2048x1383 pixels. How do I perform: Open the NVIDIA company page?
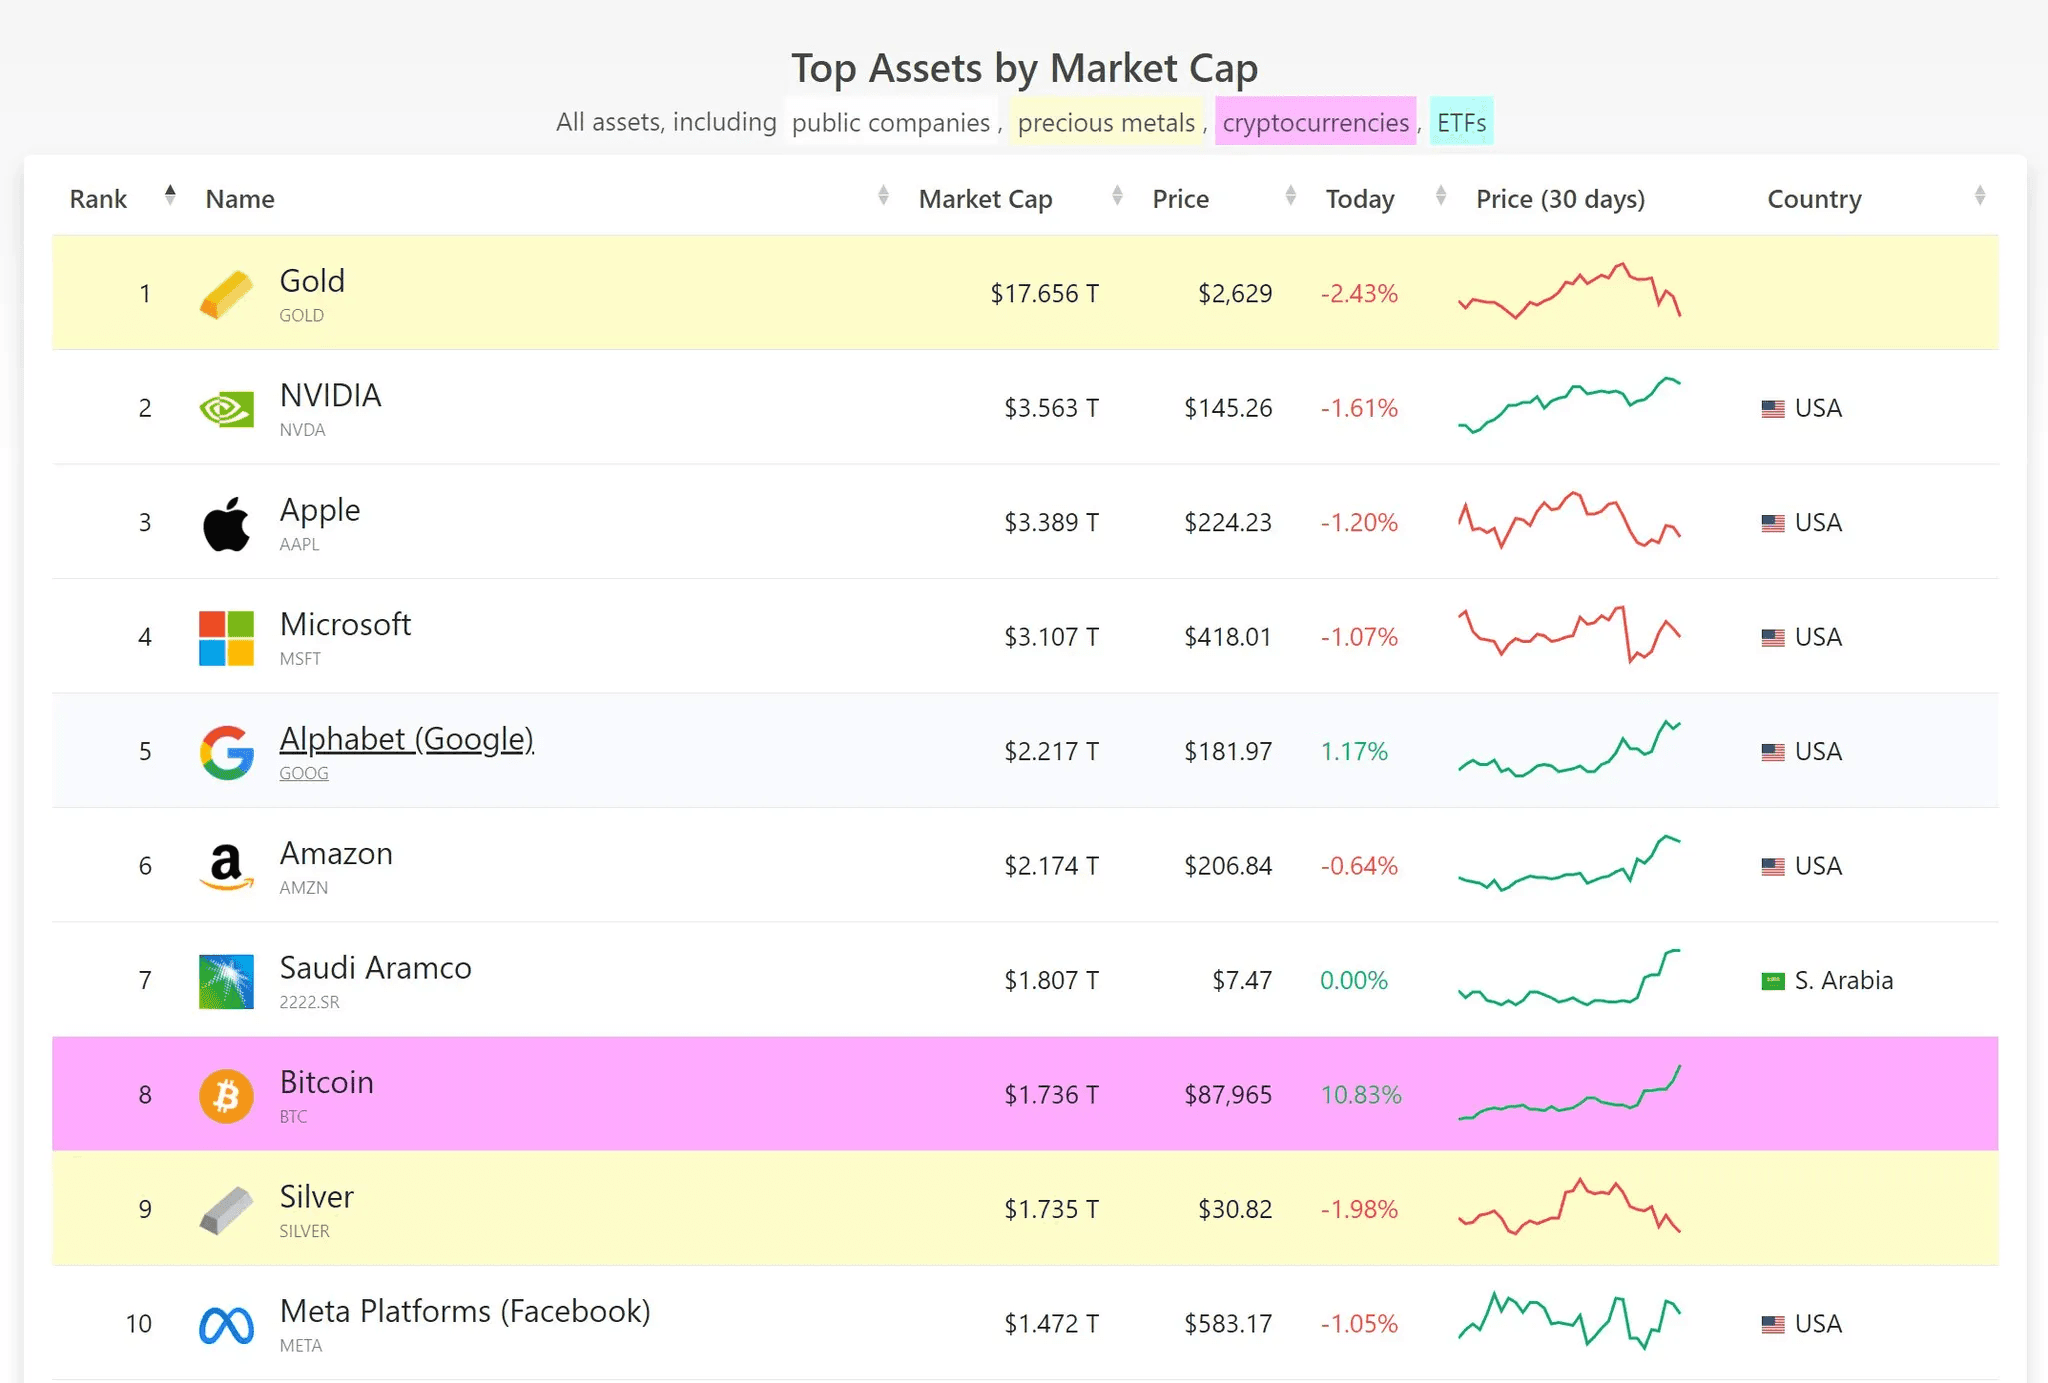(x=330, y=395)
